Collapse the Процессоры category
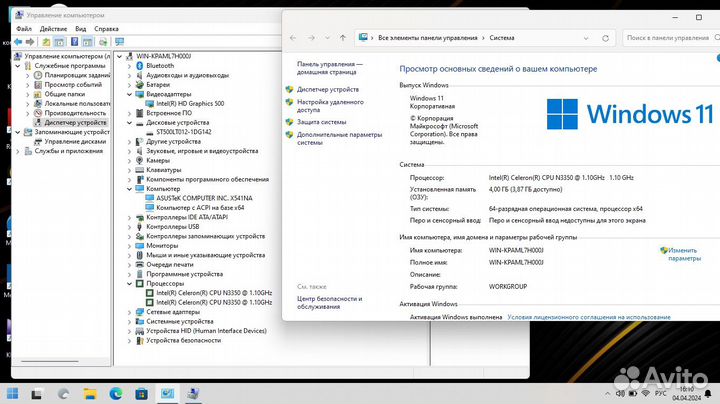Image resolution: width=720 pixels, height=404 pixels. (x=129, y=283)
